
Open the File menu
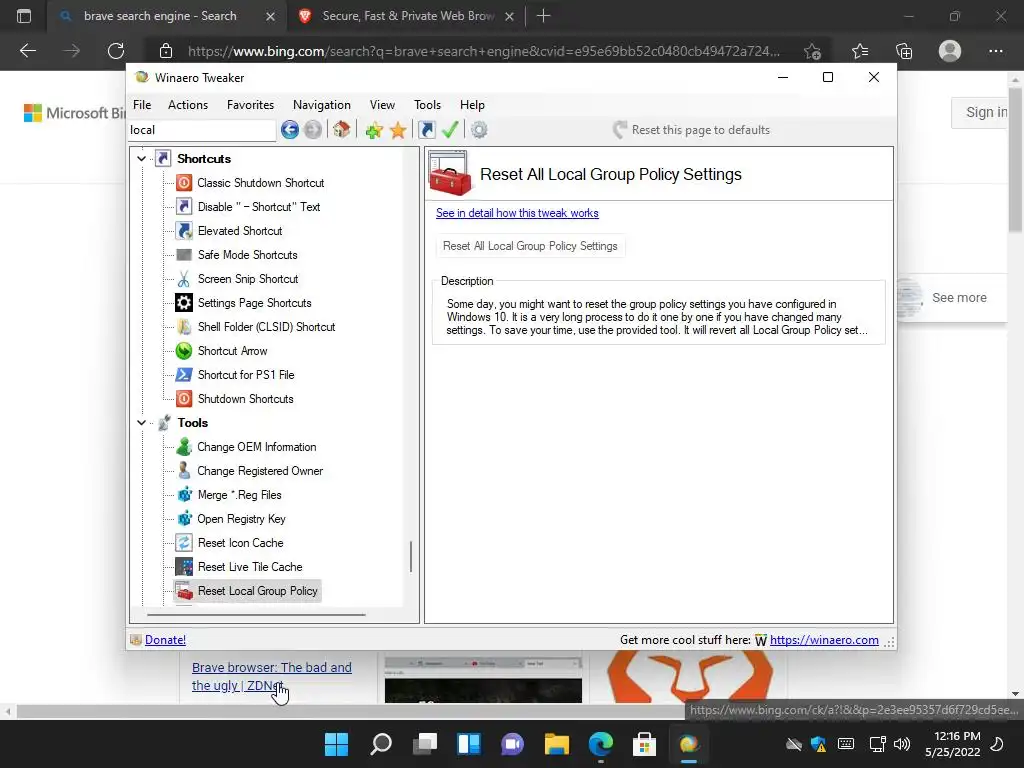[x=142, y=105]
